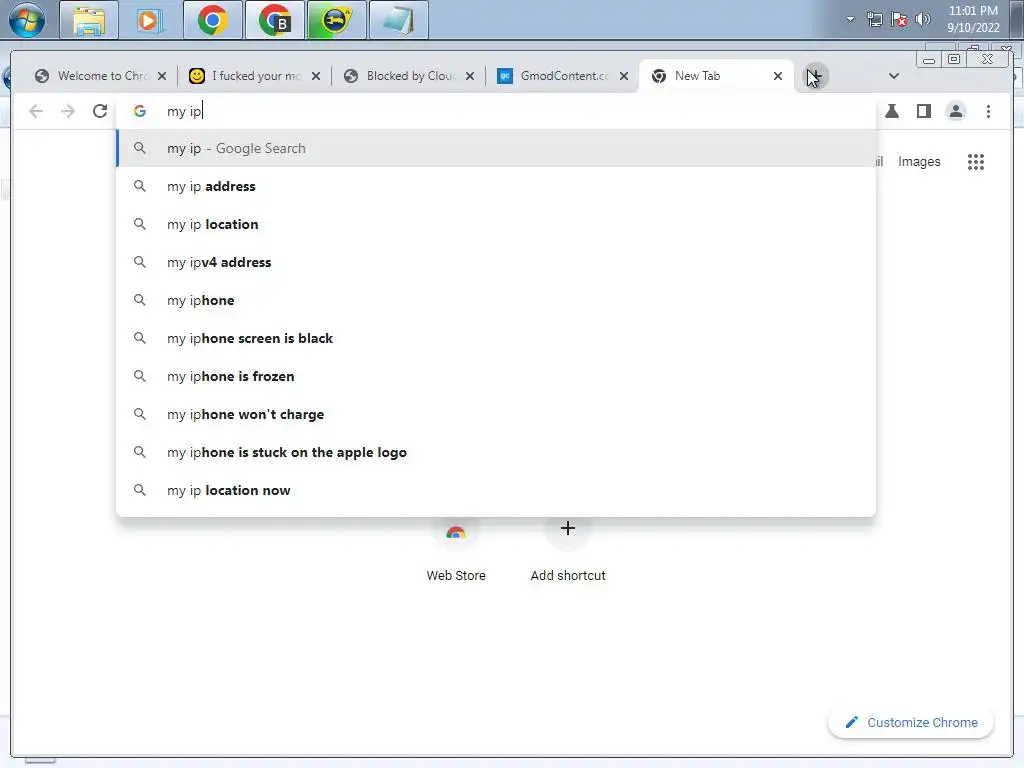Image resolution: width=1024 pixels, height=768 pixels.
Task: Open the Windows Start orb
Action: pos(27,20)
